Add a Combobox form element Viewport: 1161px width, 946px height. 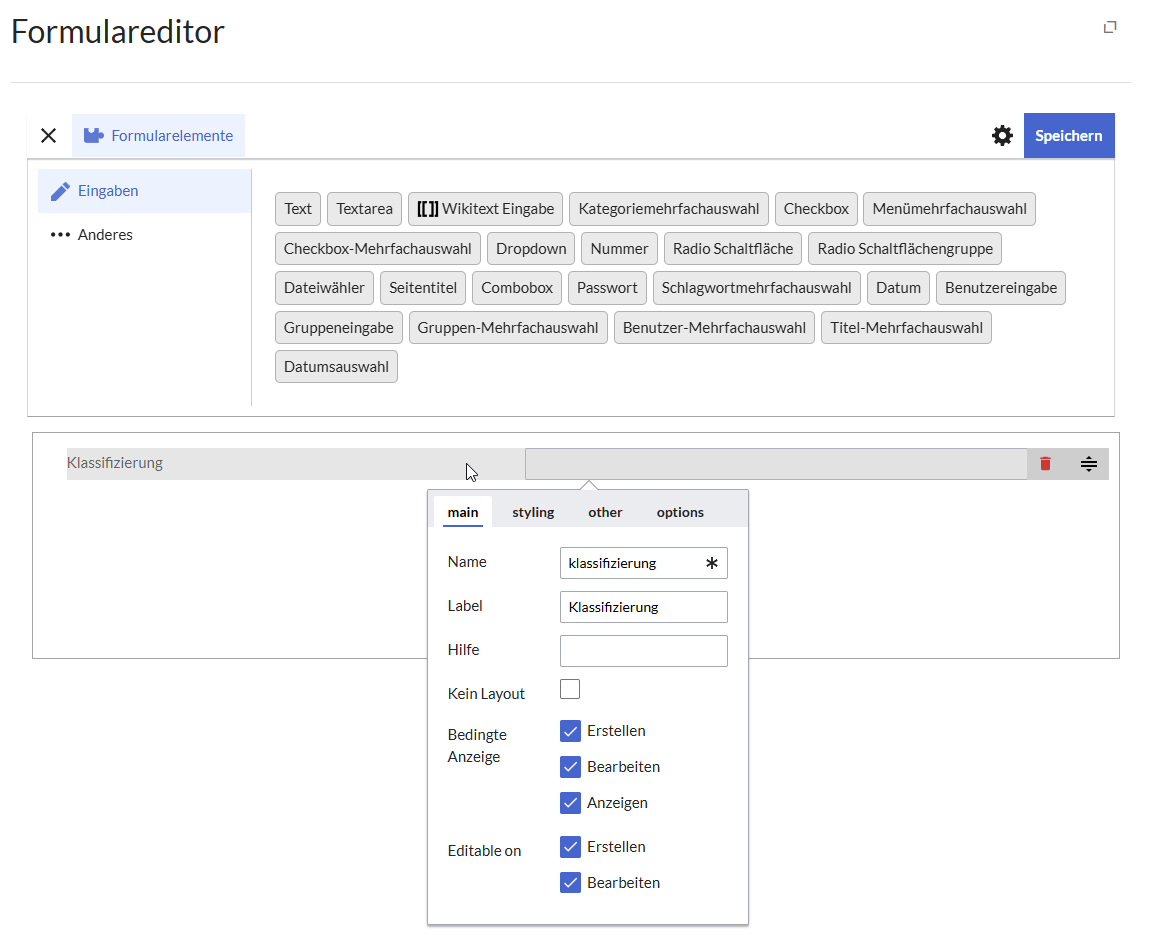[x=517, y=288]
